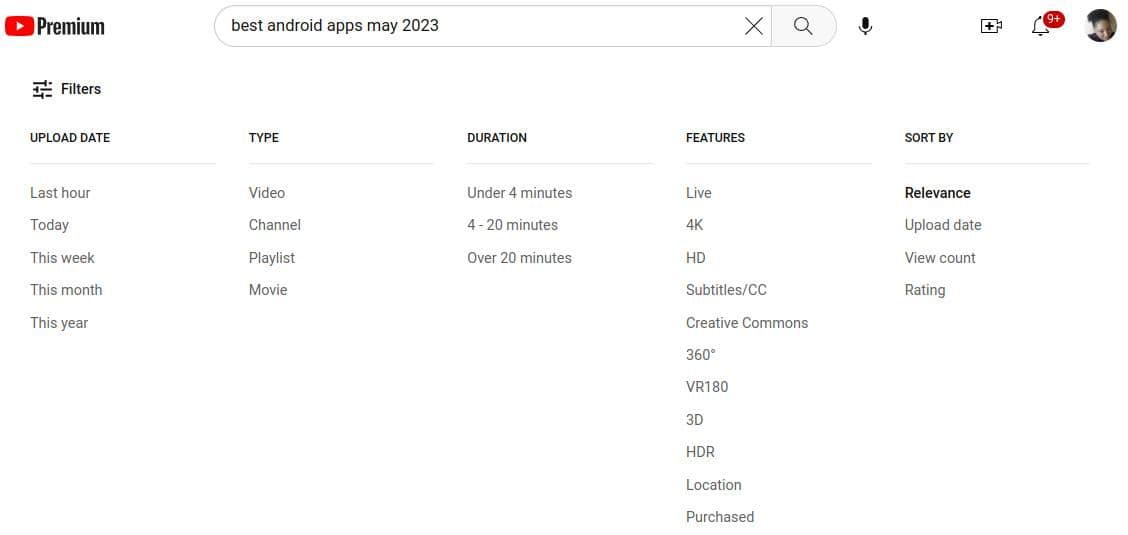Enable Creative Commons feature filter
Screen dimensions: 1128x535
(x=747, y=323)
